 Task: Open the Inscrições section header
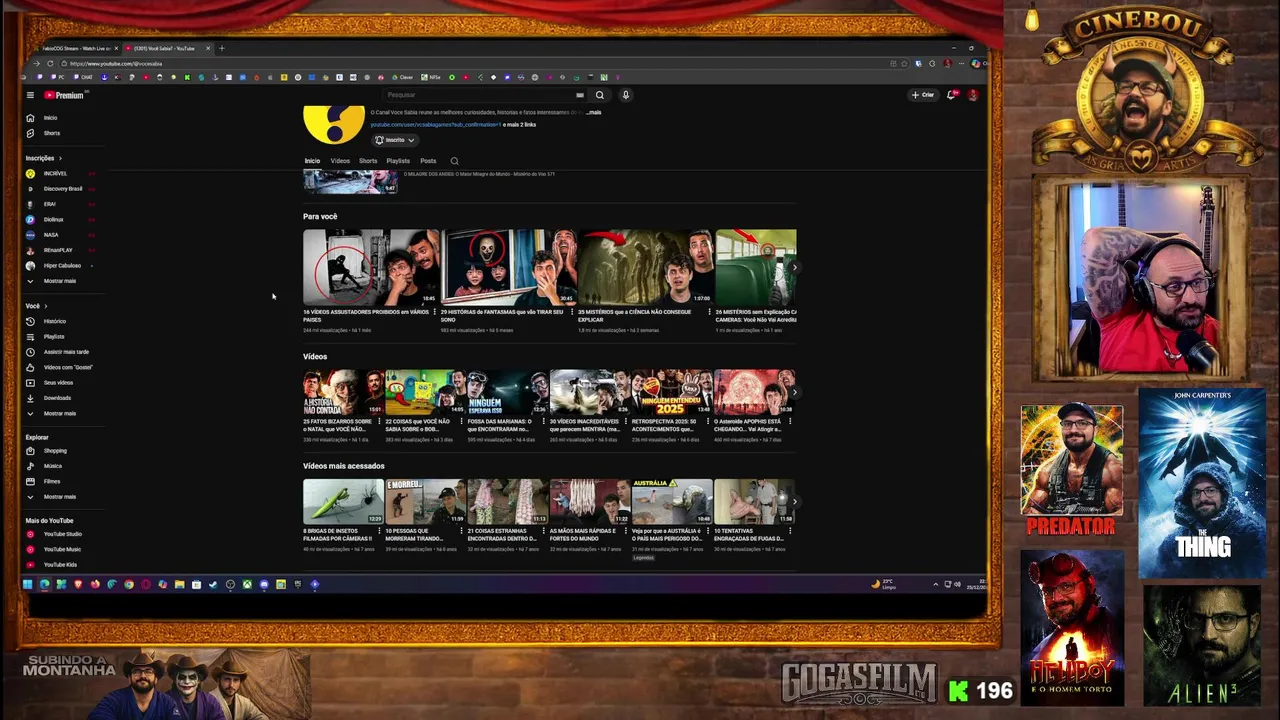(x=43, y=158)
